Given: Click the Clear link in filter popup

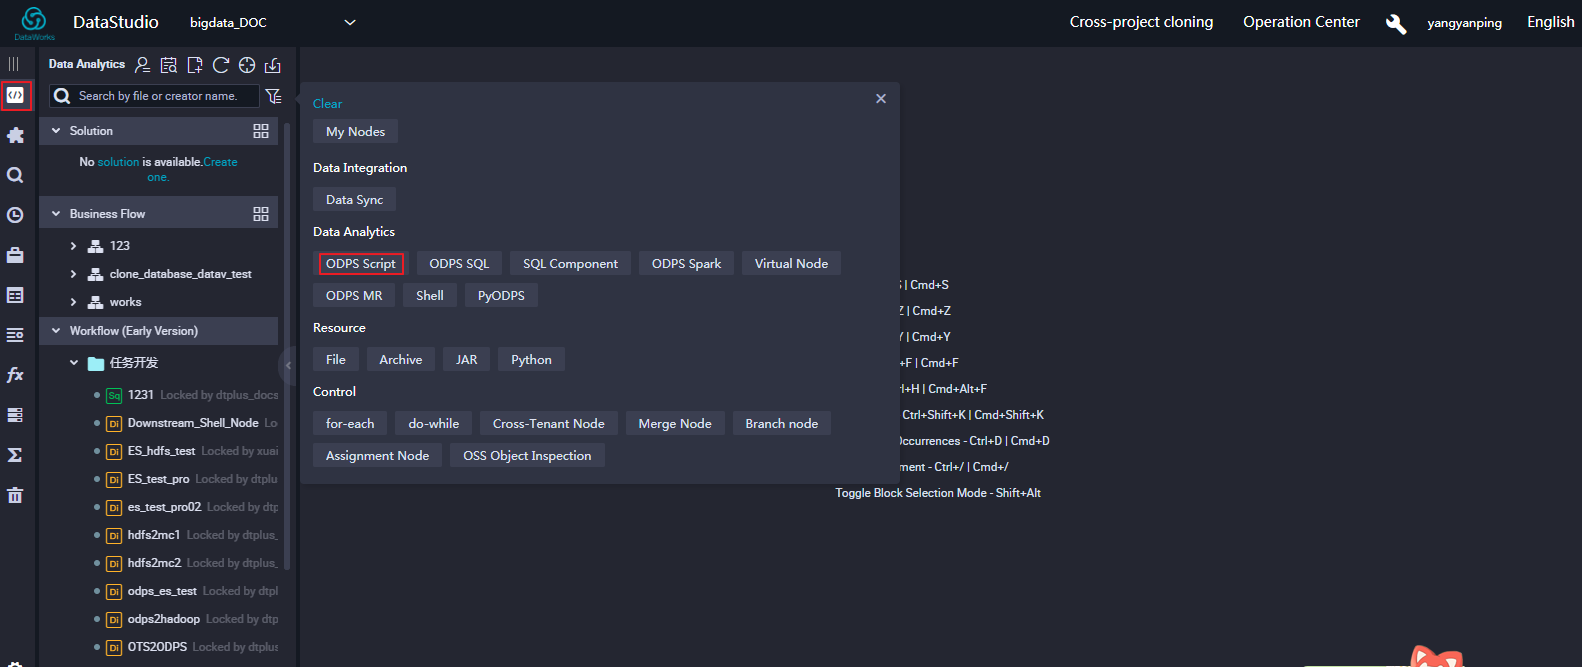Looking at the screenshot, I should pos(327,104).
